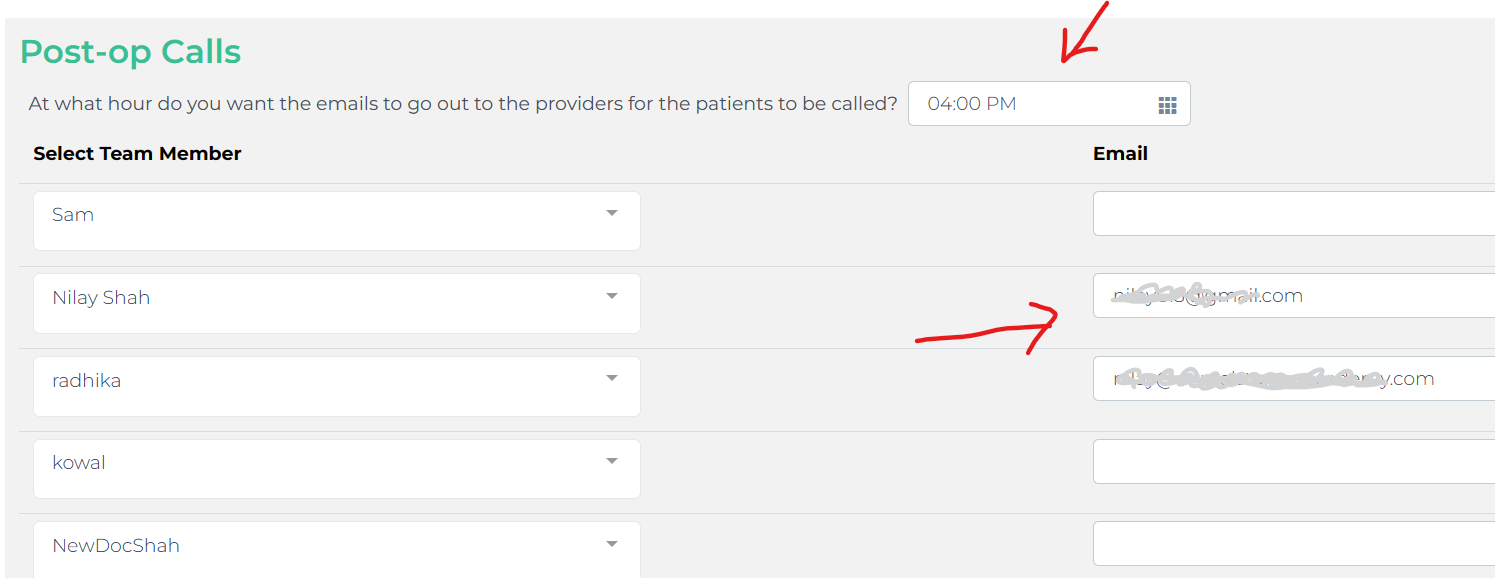
Task: Open the time picker grid icon
Action: tap(1167, 105)
